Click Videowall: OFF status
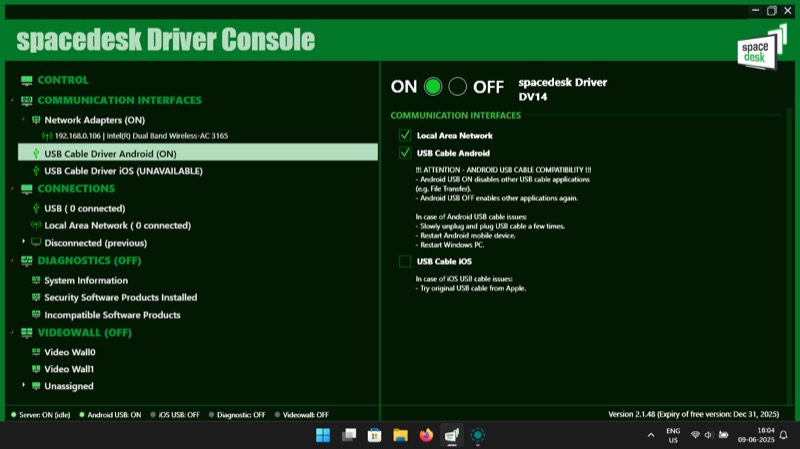Screen dimensions: 800x449 click(302, 415)
